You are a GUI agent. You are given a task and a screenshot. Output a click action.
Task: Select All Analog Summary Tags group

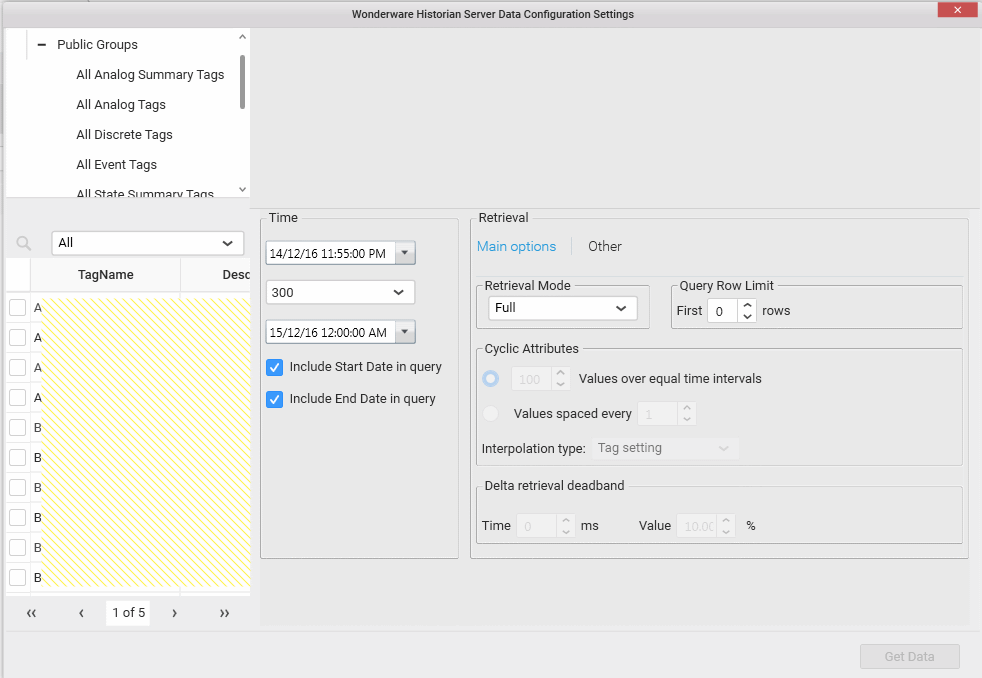[x=150, y=74]
